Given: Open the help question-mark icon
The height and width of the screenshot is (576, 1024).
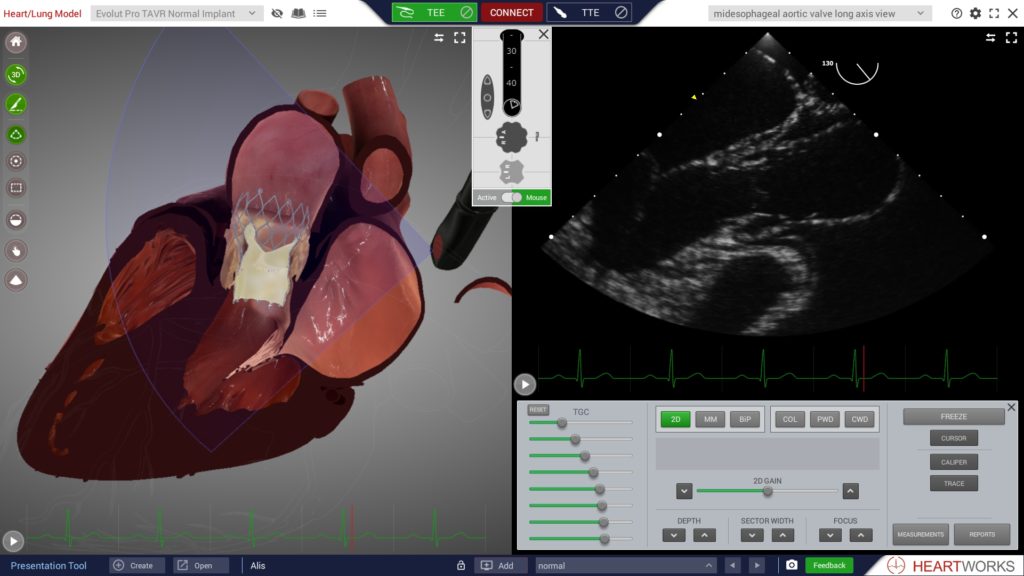Looking at the screenshot, I should 957,13.
